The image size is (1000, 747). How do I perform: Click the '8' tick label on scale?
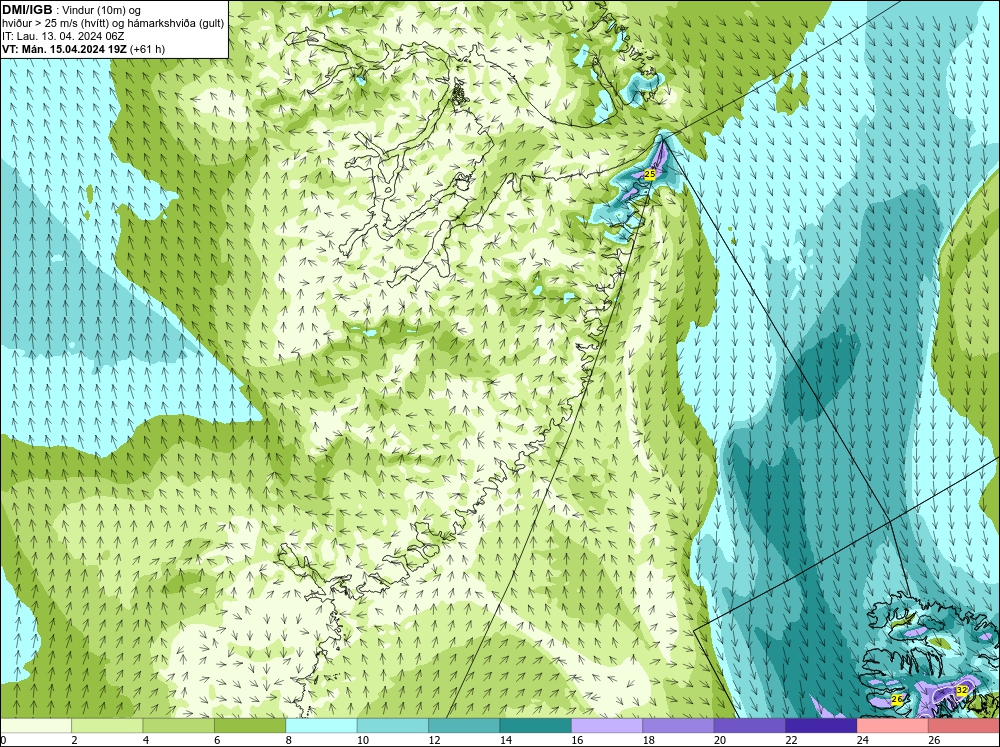pos(289,740)
